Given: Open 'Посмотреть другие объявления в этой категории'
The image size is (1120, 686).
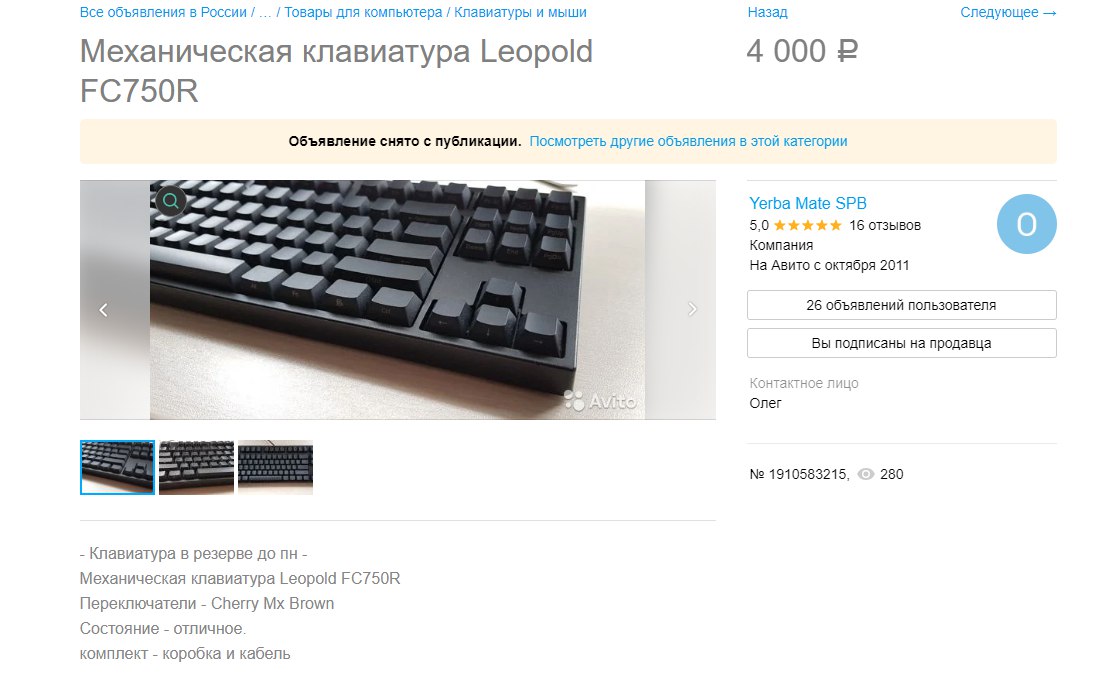Looking at the screenshot, I should pyautogui.click(x=689, y=141).
